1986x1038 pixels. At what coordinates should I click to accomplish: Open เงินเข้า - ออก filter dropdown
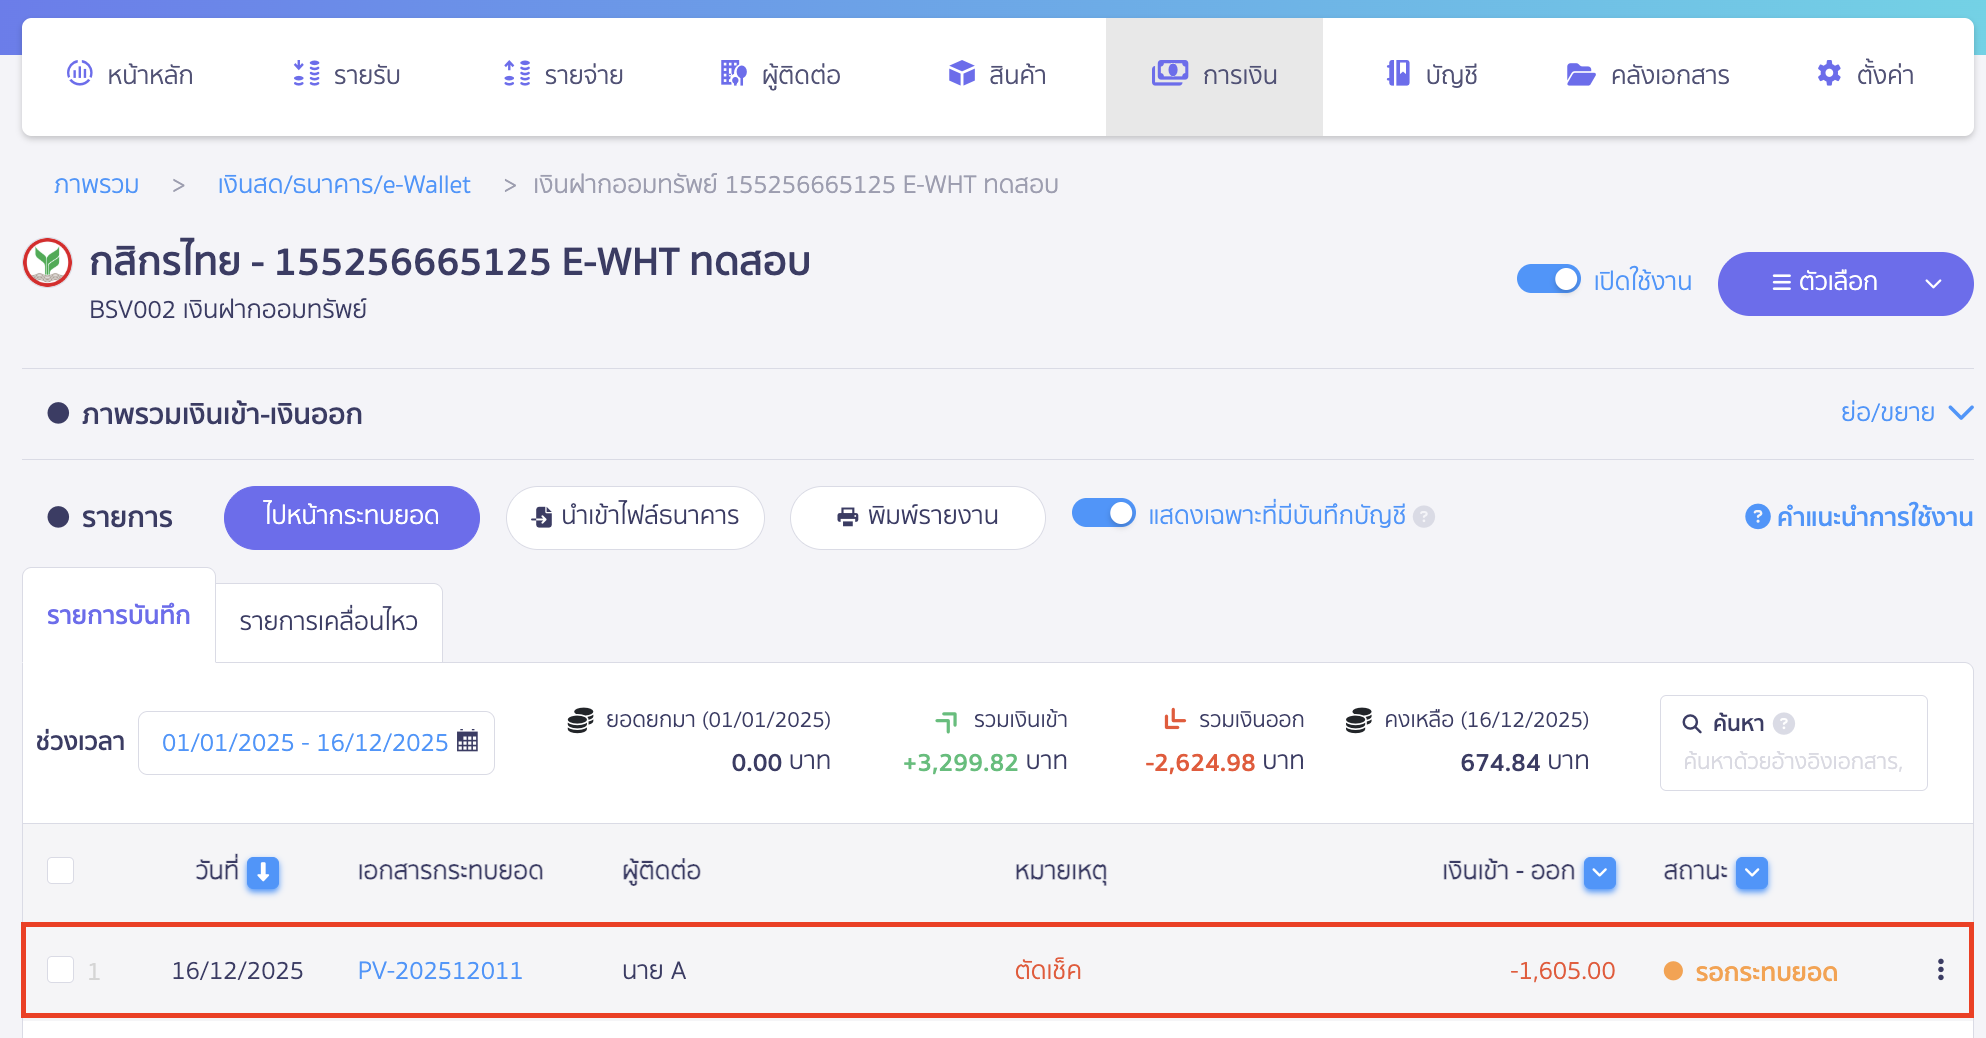pyautogui.click(x=1599, y=872)
